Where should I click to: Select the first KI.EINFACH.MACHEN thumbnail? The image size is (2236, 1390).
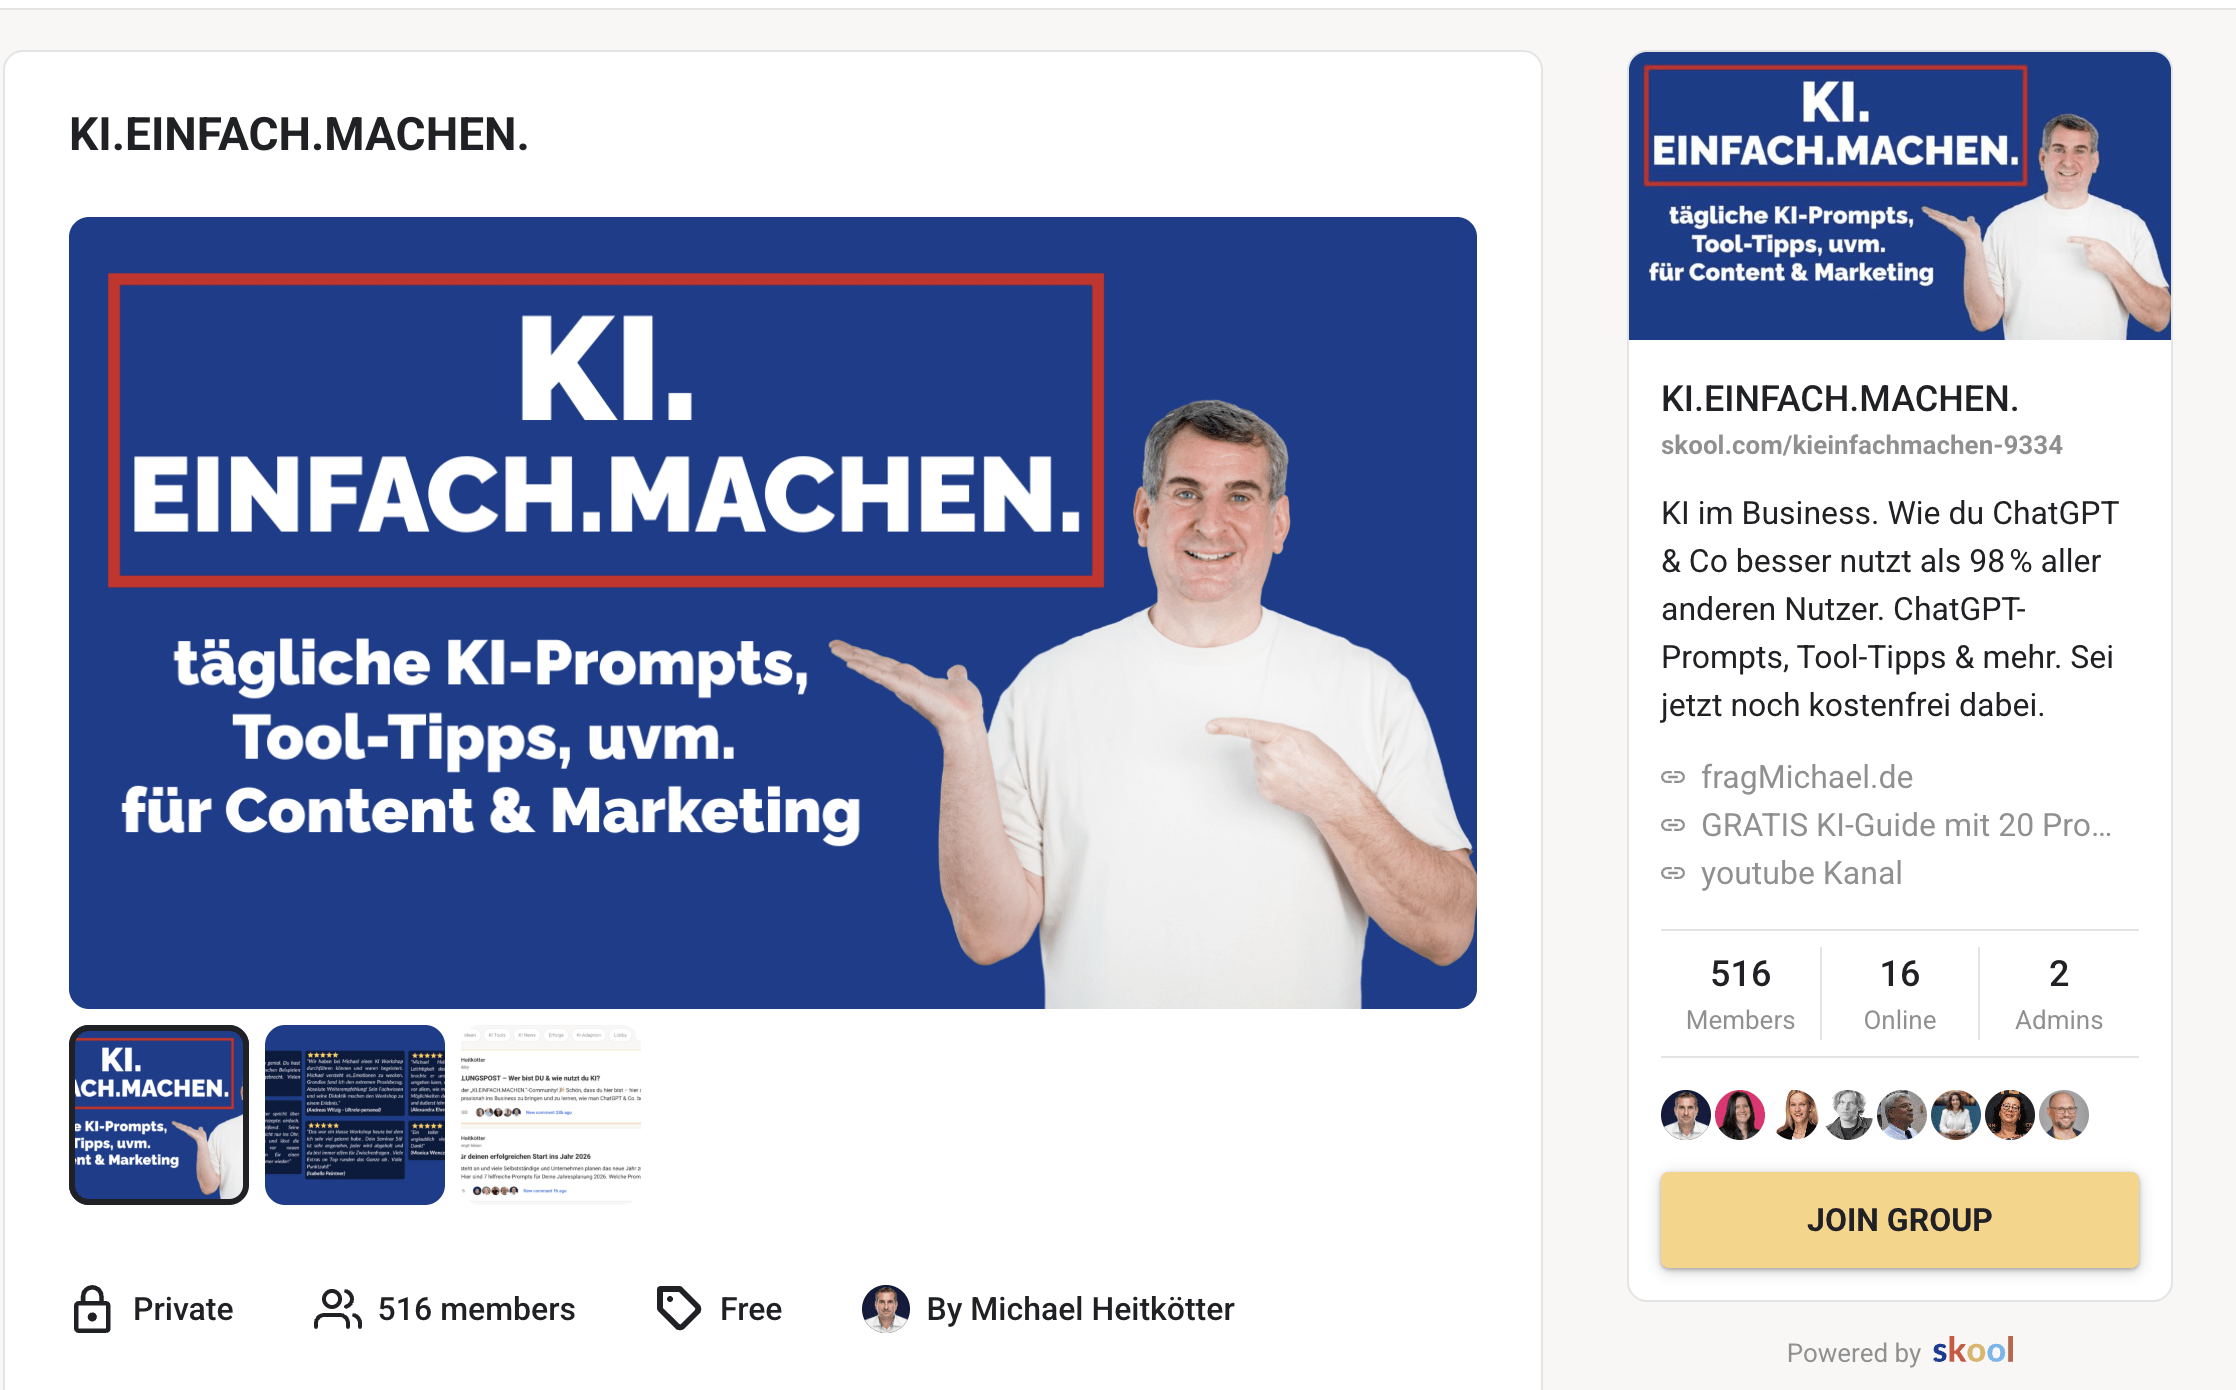[159, 1115]
